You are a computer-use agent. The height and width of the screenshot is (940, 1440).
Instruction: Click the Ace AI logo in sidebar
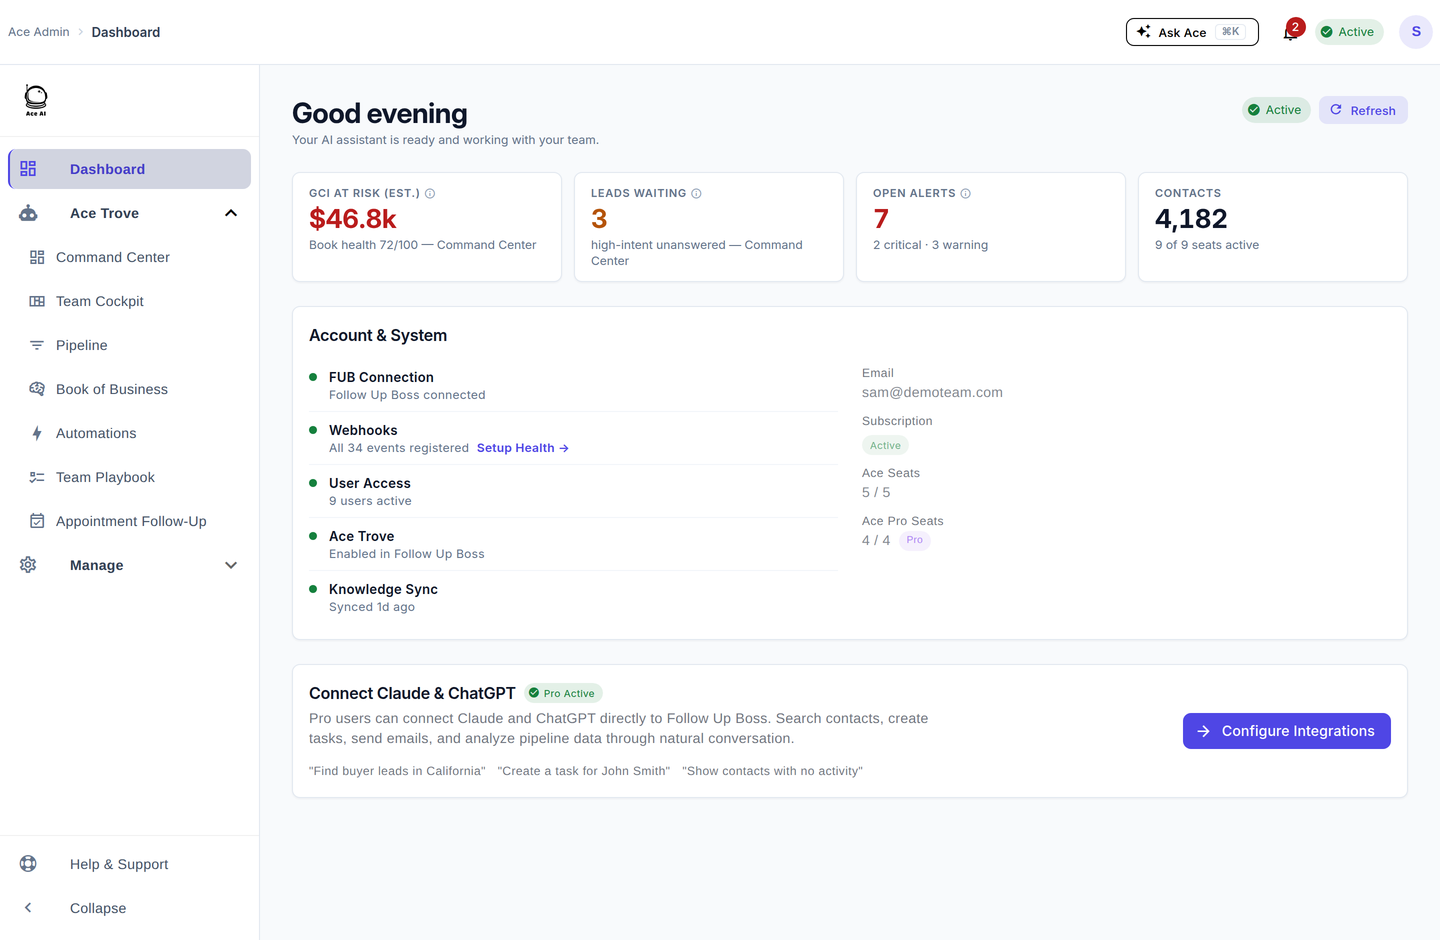click(x=36, y=100)
